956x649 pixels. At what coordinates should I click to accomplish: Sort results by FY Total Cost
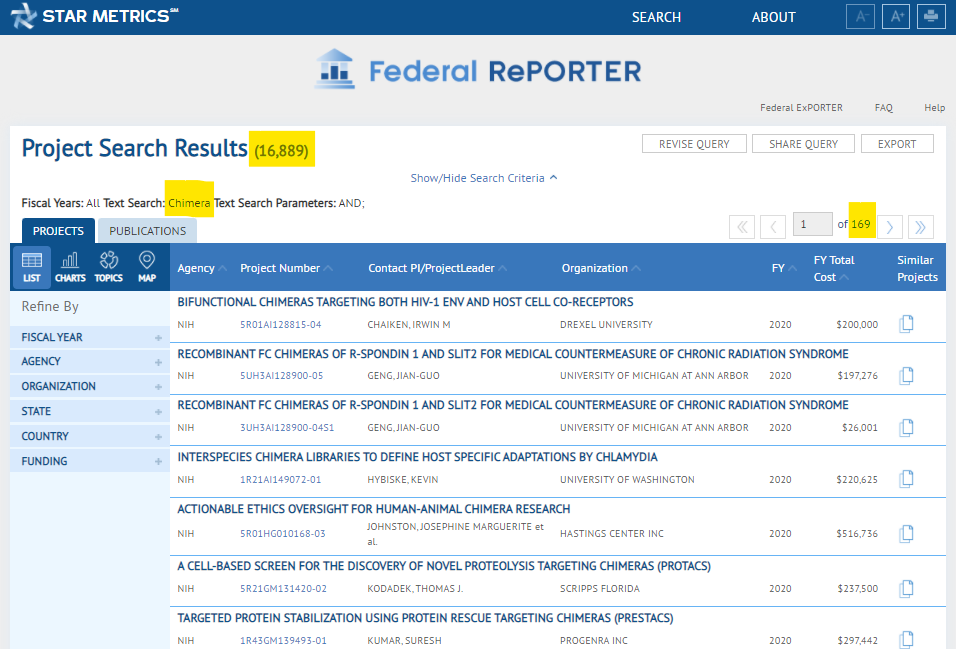(833, 268)
